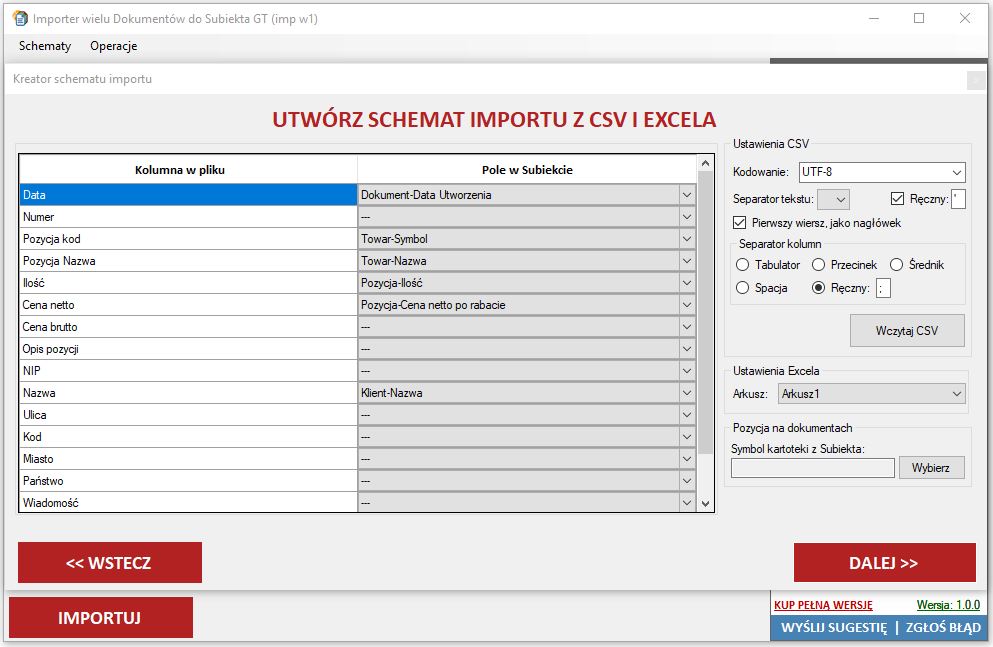
Task: Choose Przecinek as column separator
Action: [x=819, y=265]
